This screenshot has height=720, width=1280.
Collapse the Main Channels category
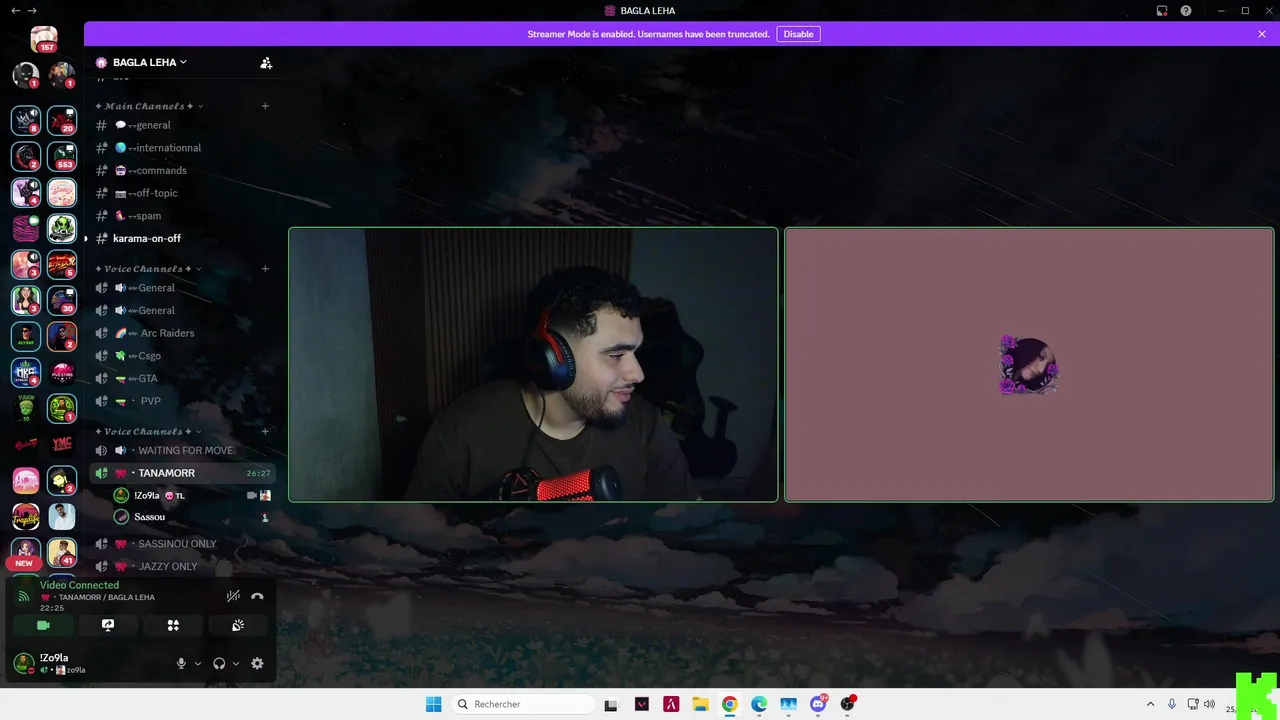point(149,106)
